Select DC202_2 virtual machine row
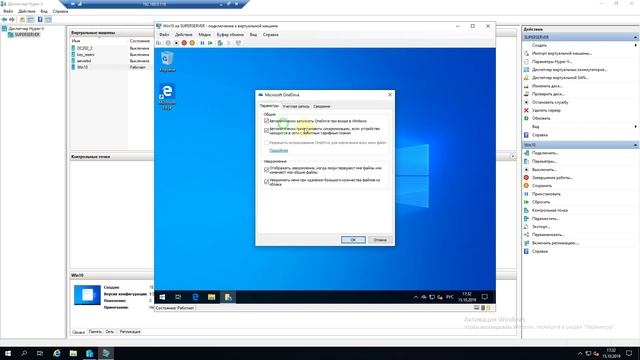 pos(111,48)
